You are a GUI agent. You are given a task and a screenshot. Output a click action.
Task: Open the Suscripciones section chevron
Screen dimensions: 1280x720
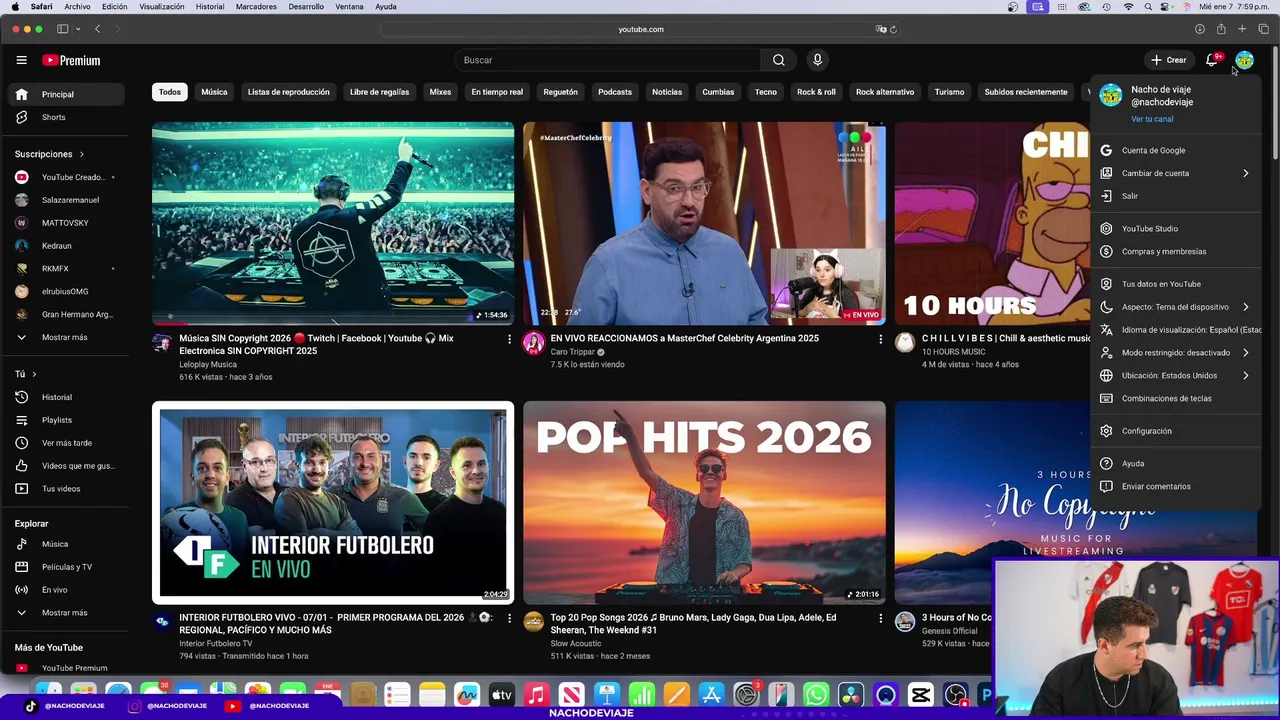pyautogui.click(x=81, y=154)
